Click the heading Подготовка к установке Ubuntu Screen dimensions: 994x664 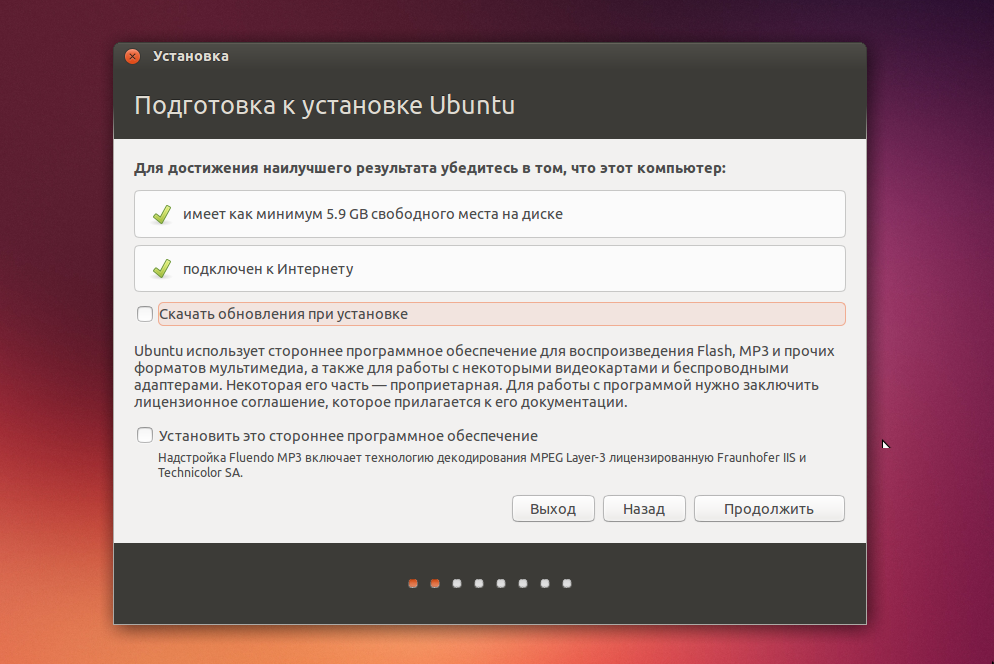click(x=325, y=105)
